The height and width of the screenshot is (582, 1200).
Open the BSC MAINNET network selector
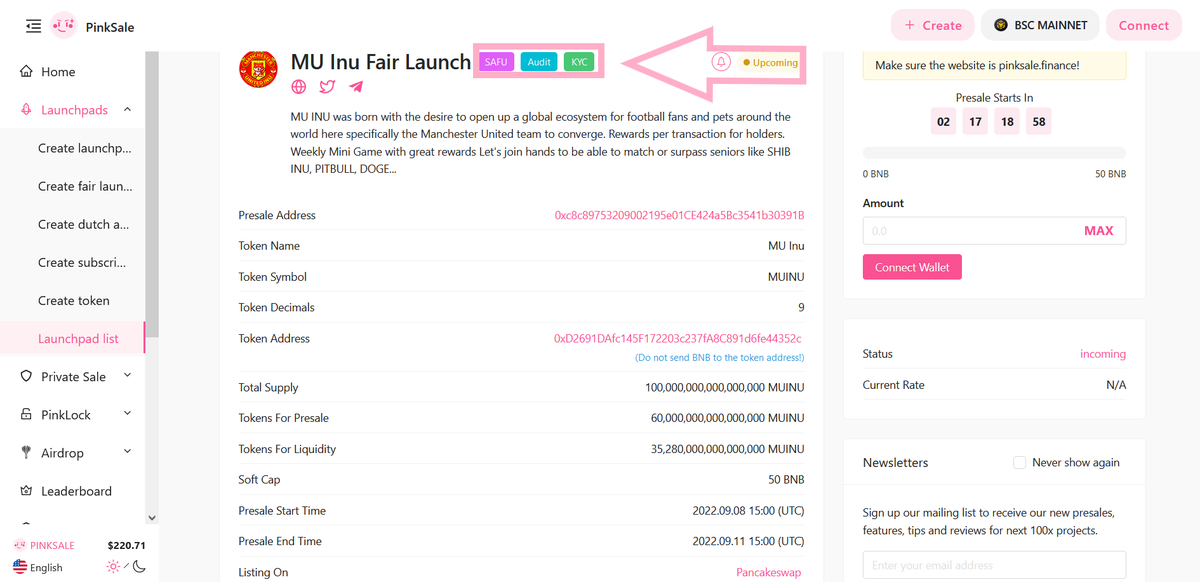[x=1040, y=25]
